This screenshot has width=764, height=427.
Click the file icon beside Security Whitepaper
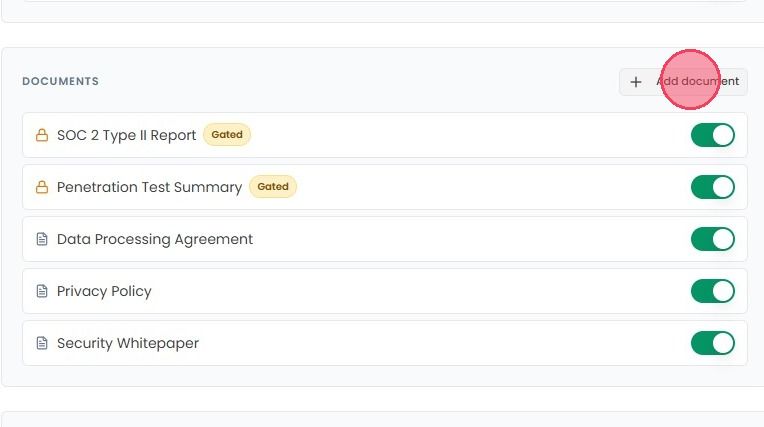[42, 343]
